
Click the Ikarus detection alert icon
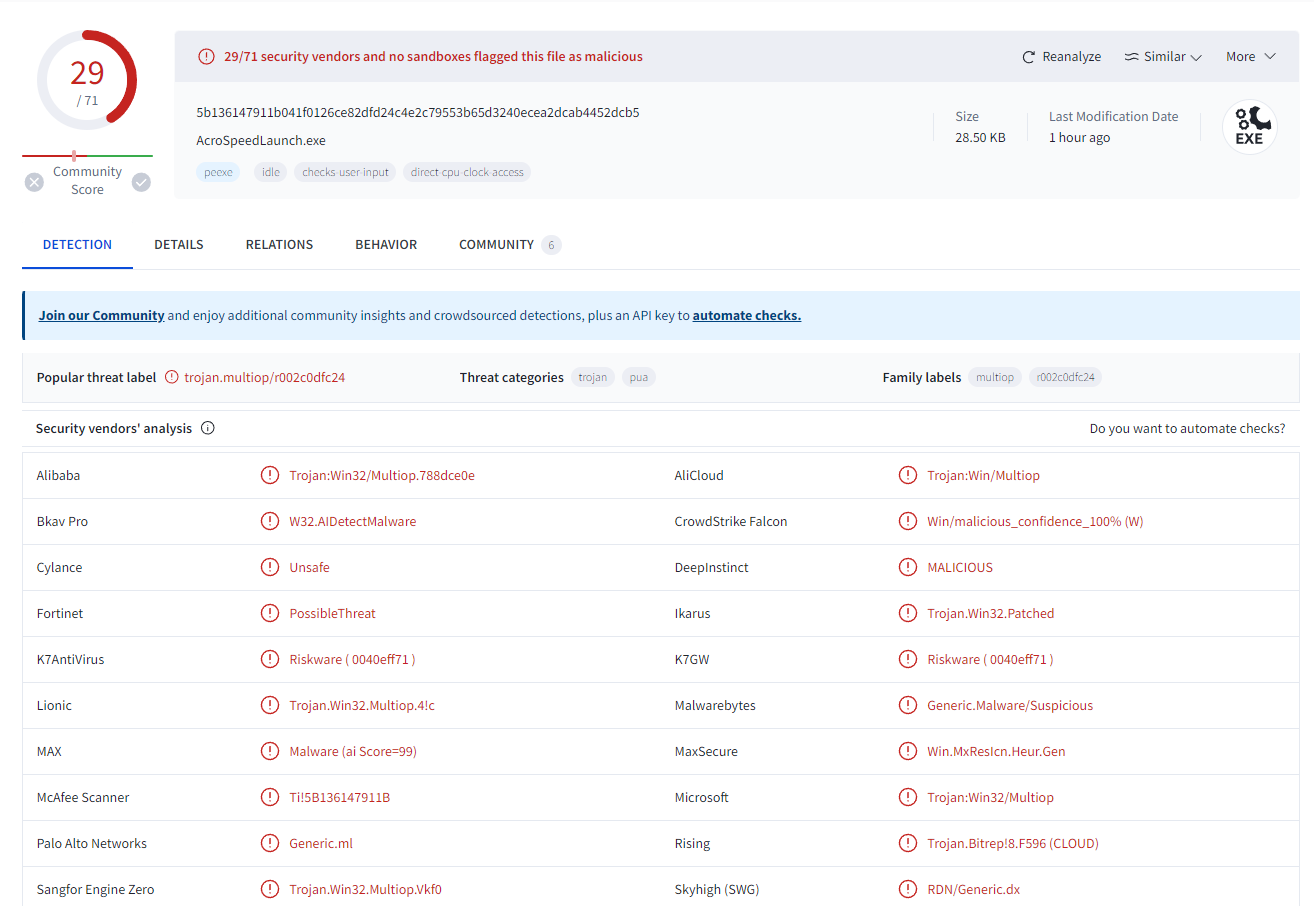[908, 613]
